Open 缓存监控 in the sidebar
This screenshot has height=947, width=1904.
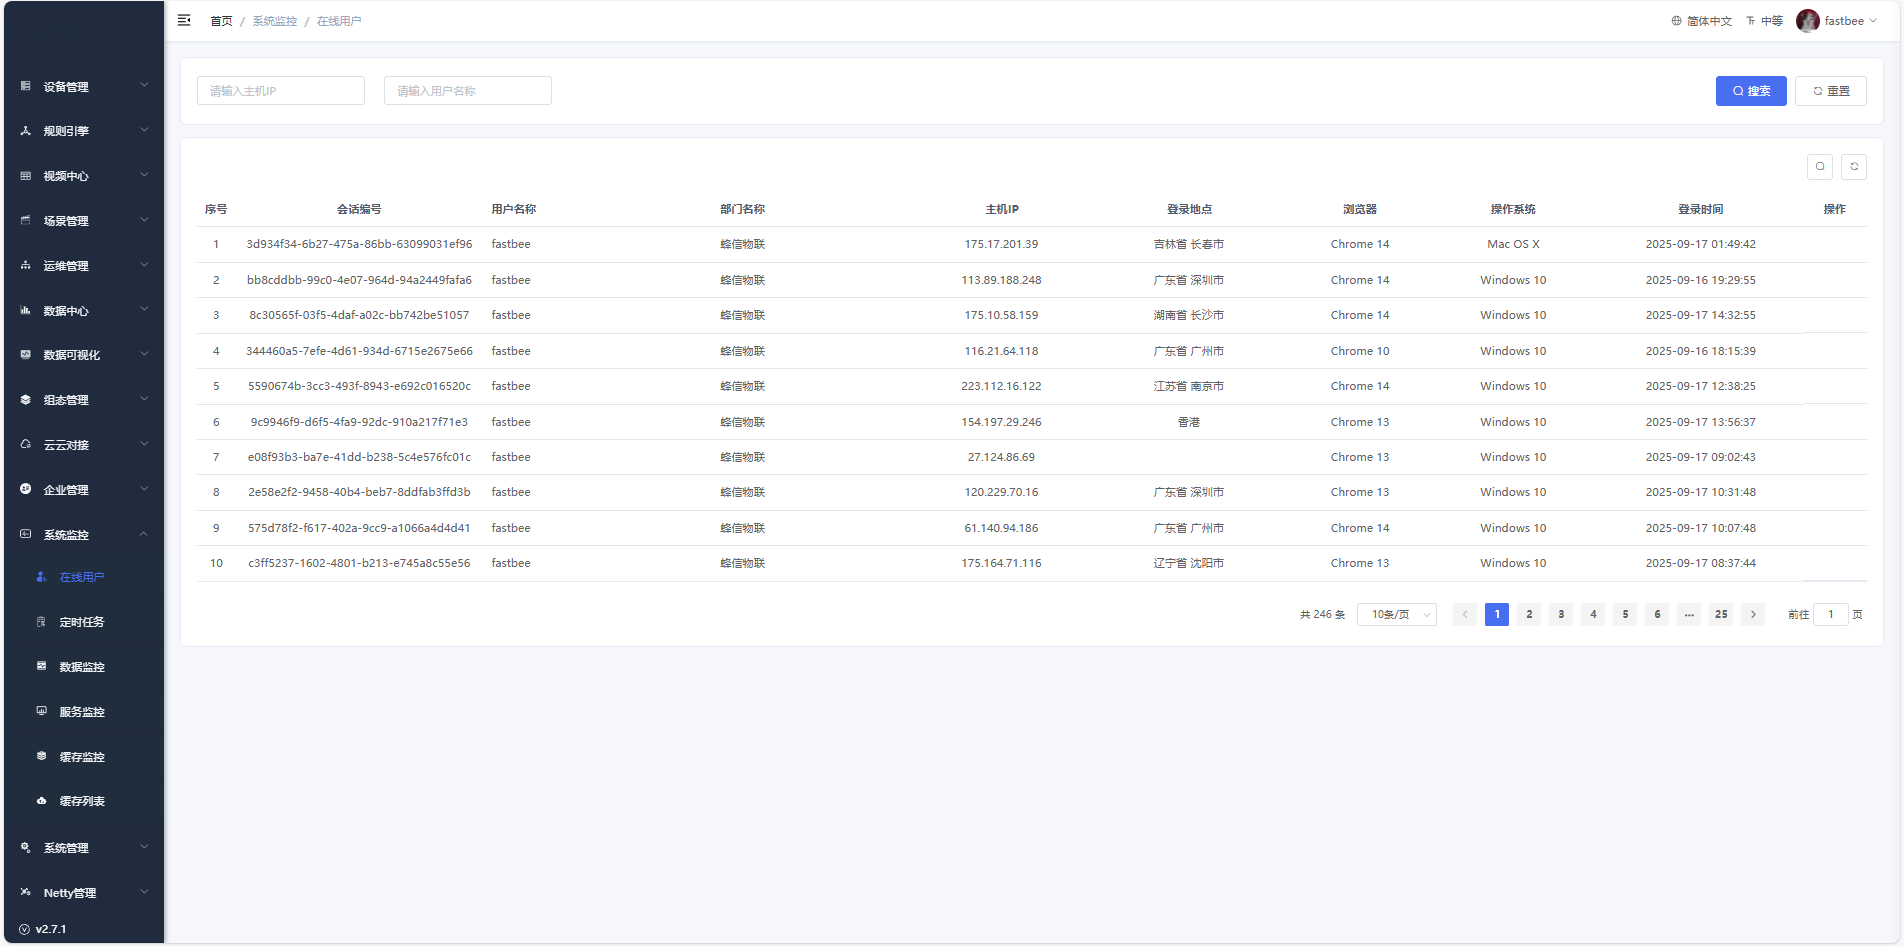(82, 757)
